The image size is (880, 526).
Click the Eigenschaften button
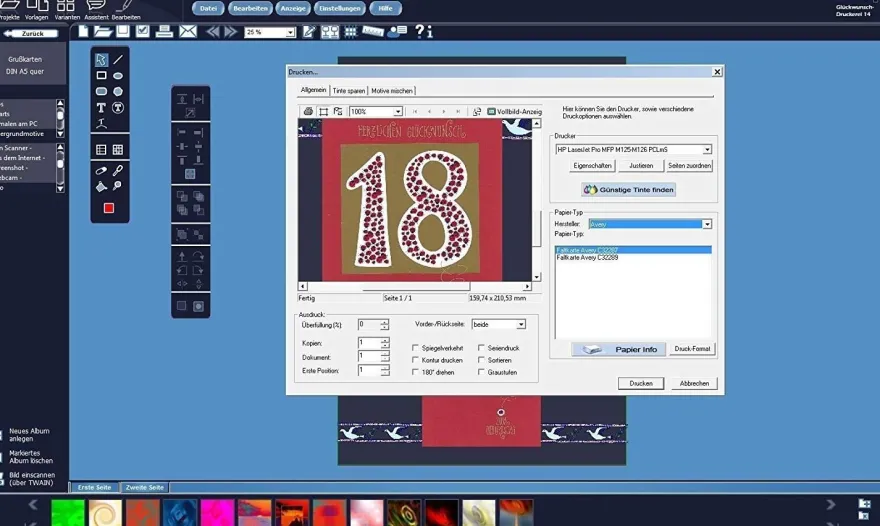pos(592,166)
